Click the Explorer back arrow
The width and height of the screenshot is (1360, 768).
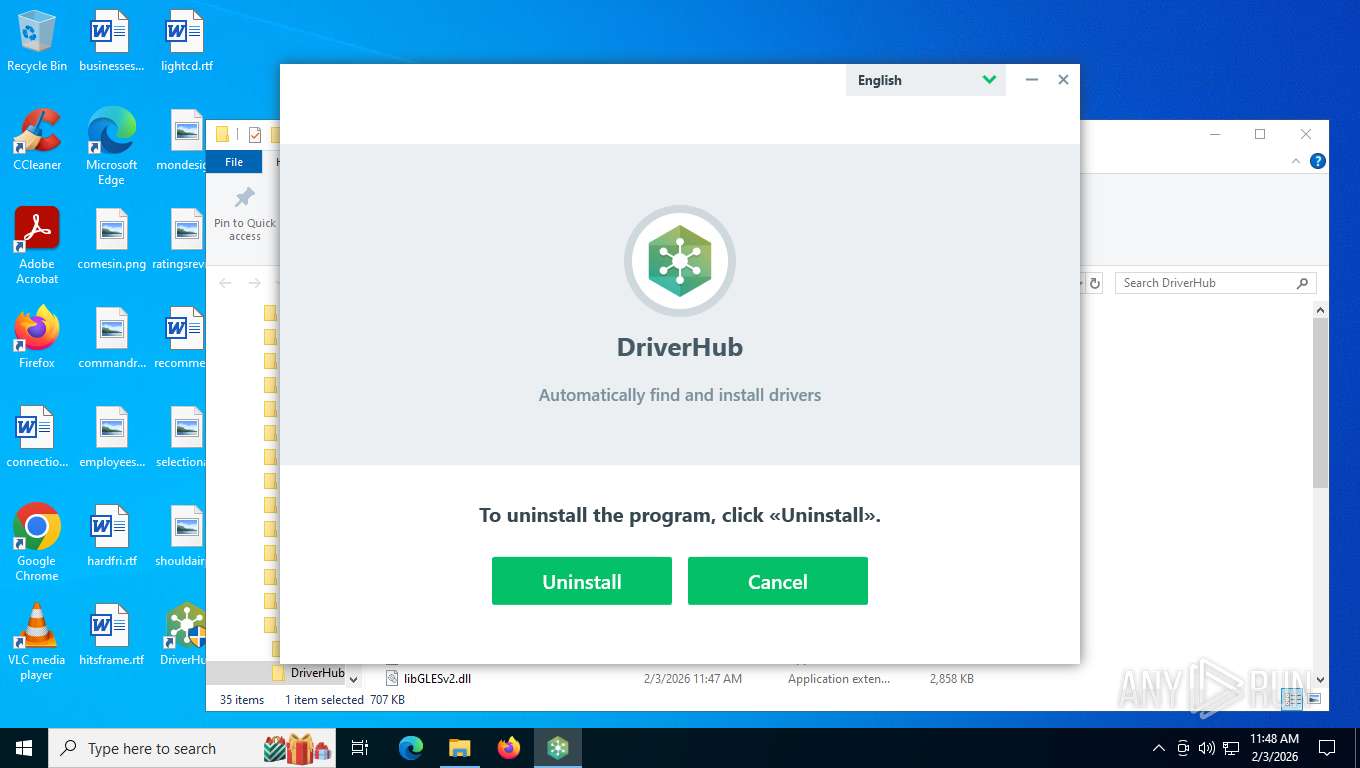click(x=225, y=283)
